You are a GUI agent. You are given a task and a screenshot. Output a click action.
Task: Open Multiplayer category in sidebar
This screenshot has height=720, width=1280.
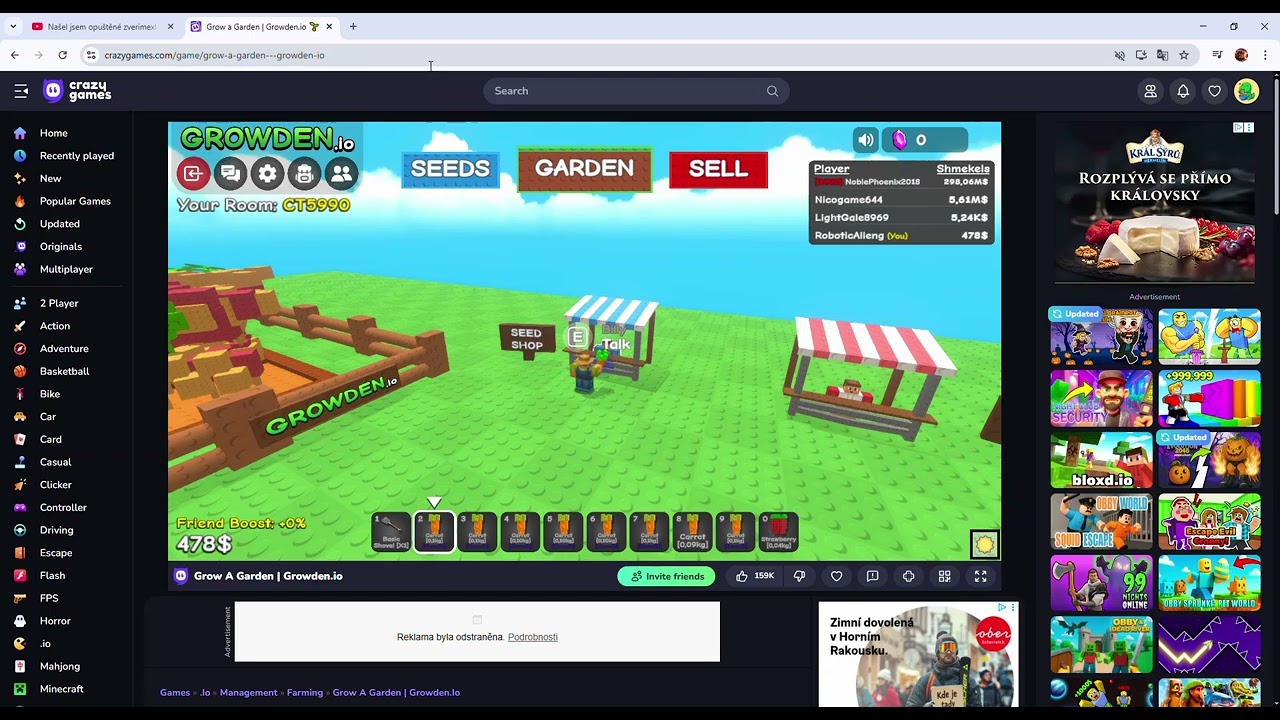coord(66,269)
